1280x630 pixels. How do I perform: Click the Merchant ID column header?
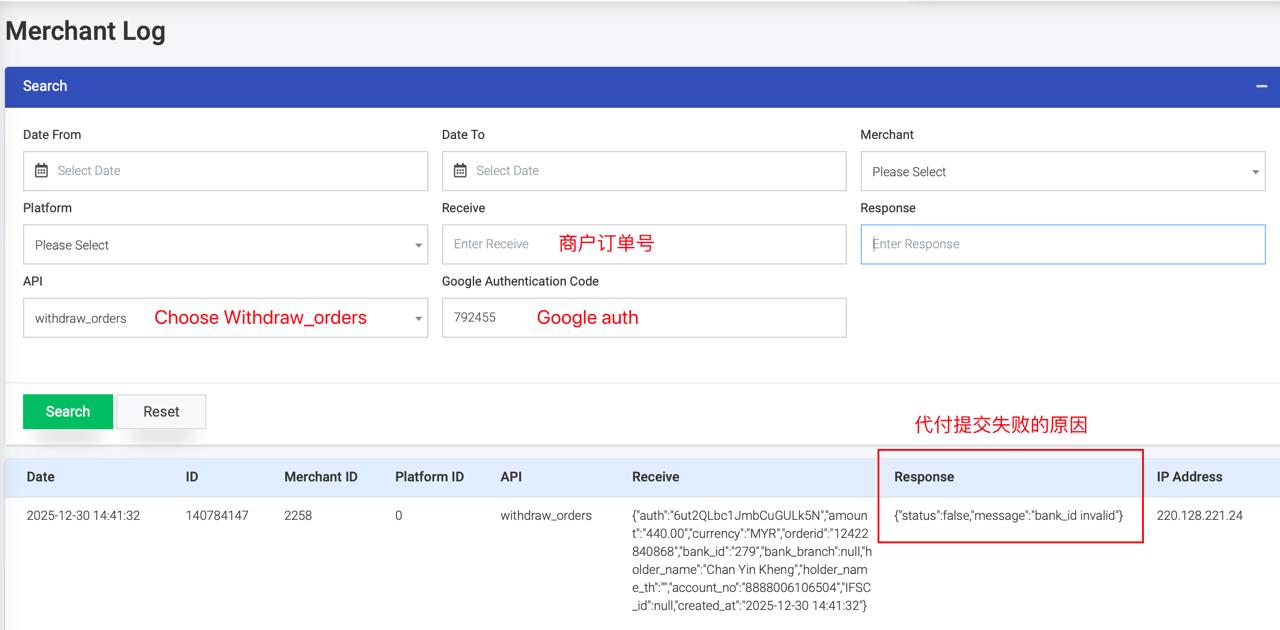click(320, 477)
